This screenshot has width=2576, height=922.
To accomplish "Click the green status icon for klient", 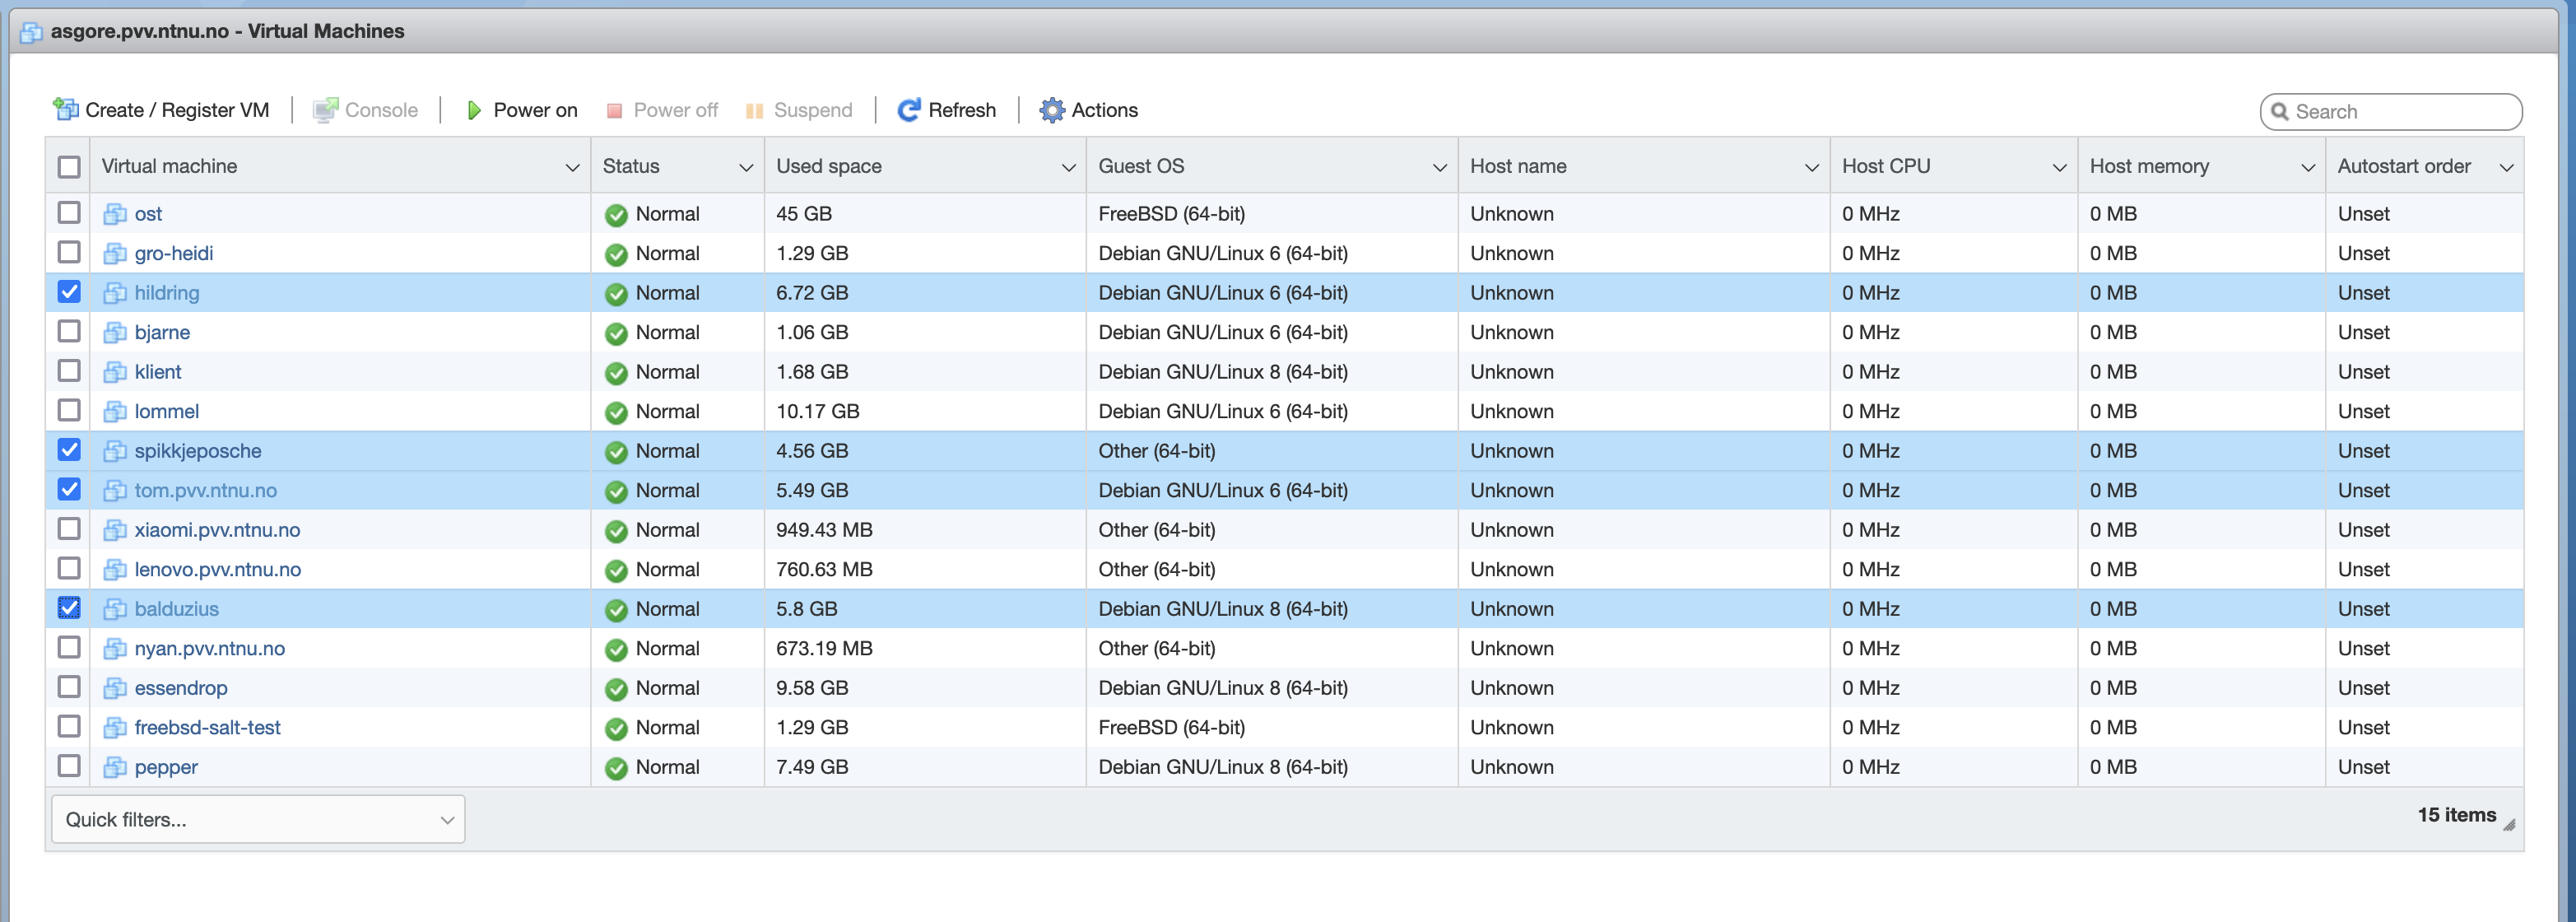I will pos(616,373).
